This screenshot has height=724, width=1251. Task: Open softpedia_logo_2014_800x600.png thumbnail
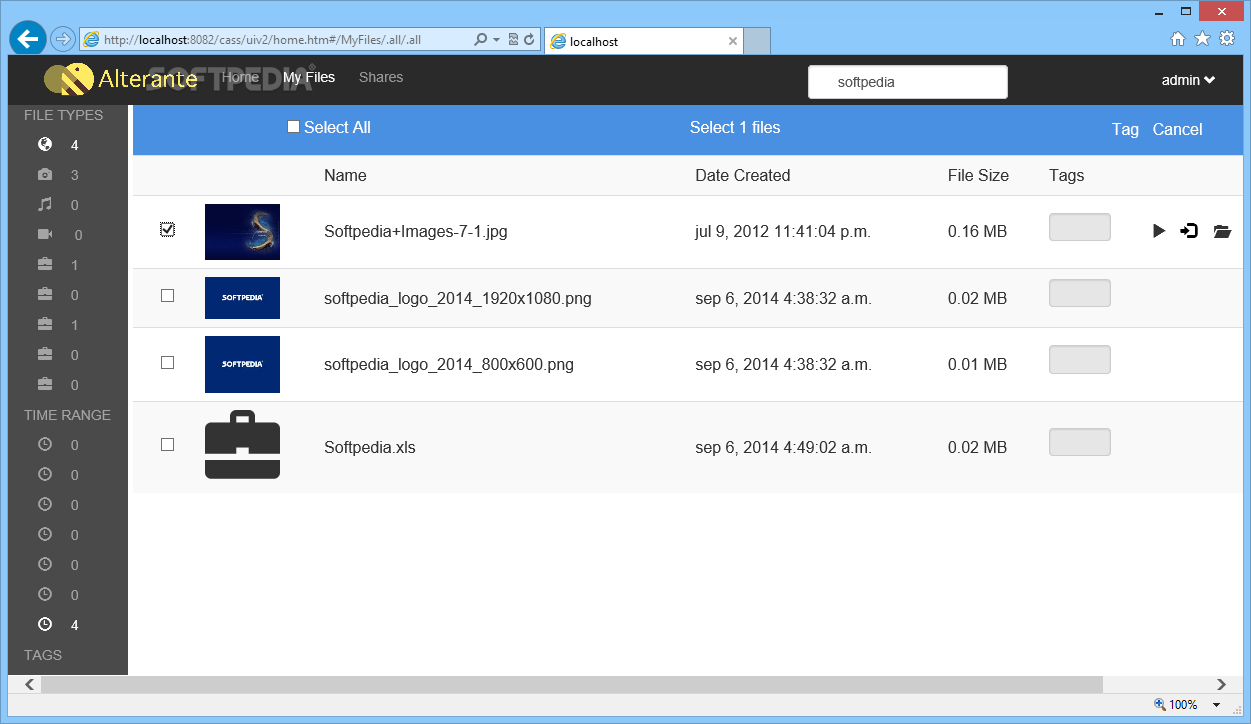(242, 364)
